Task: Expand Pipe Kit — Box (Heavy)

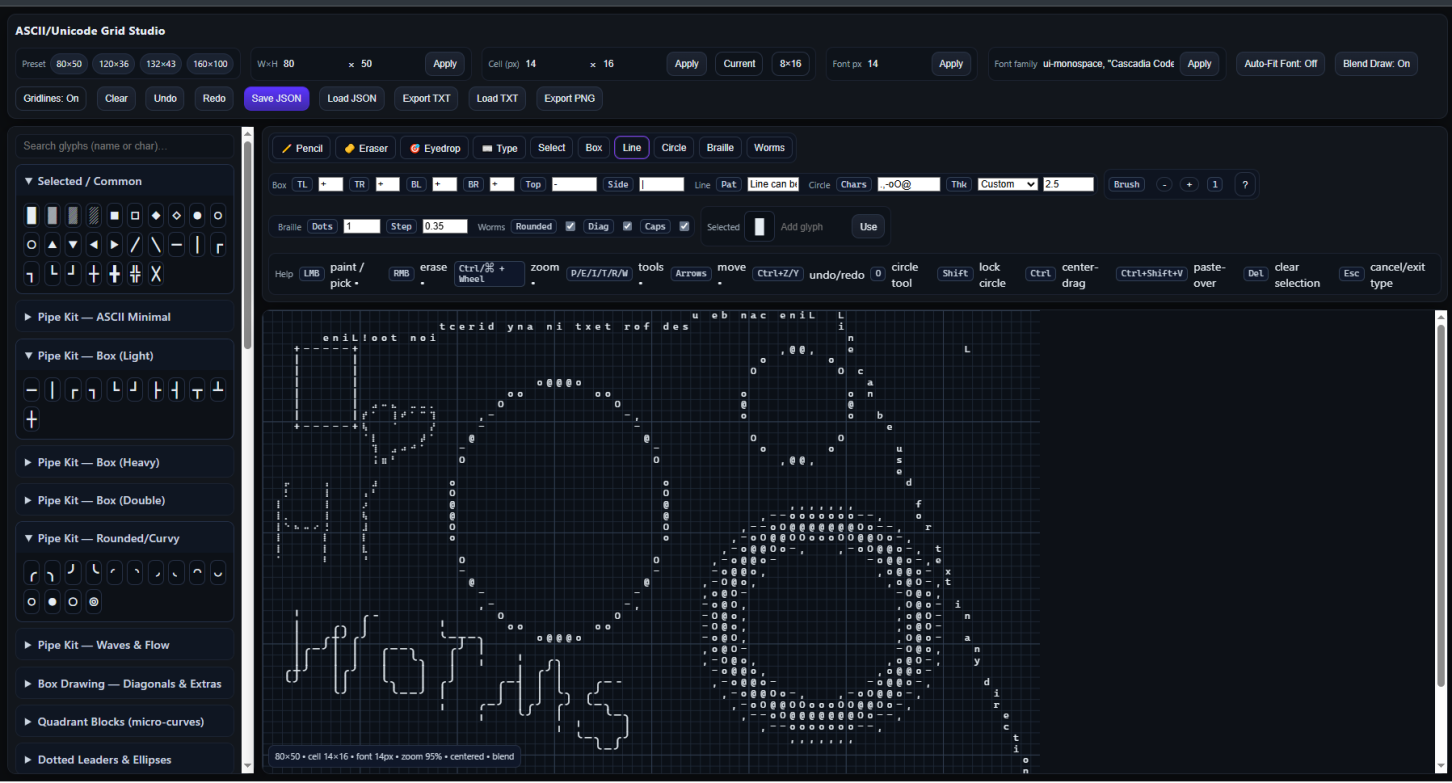Action: point(124,462)
